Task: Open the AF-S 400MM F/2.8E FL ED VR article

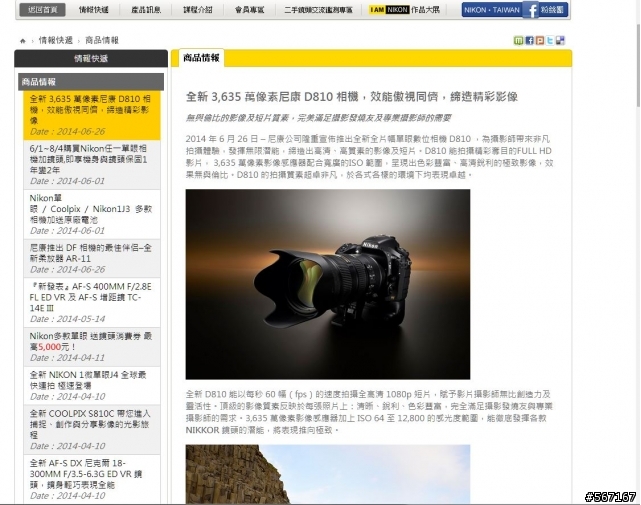Action: coord(92,302)
